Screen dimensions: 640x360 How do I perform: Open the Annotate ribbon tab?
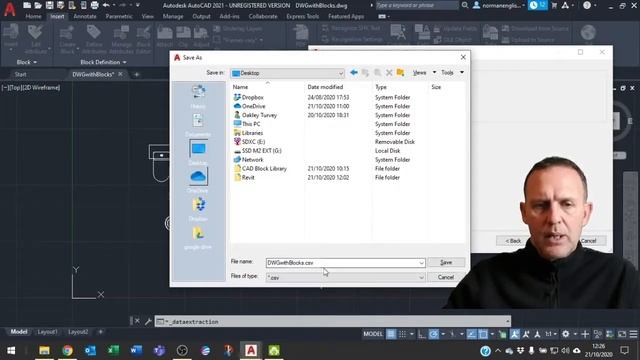(85, 16)
